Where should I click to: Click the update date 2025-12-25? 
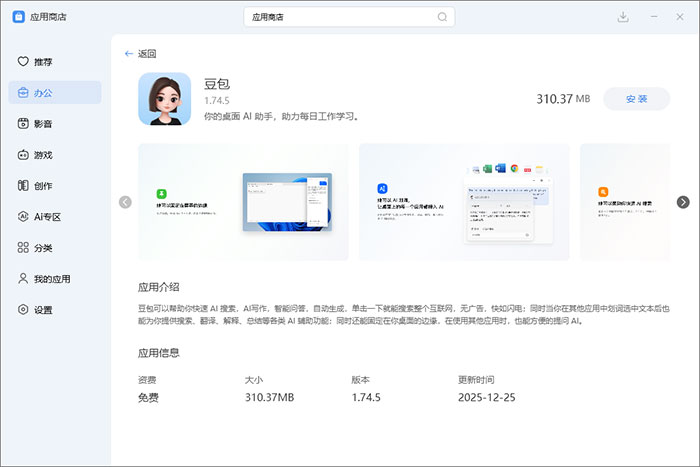(x=487, y=397)
